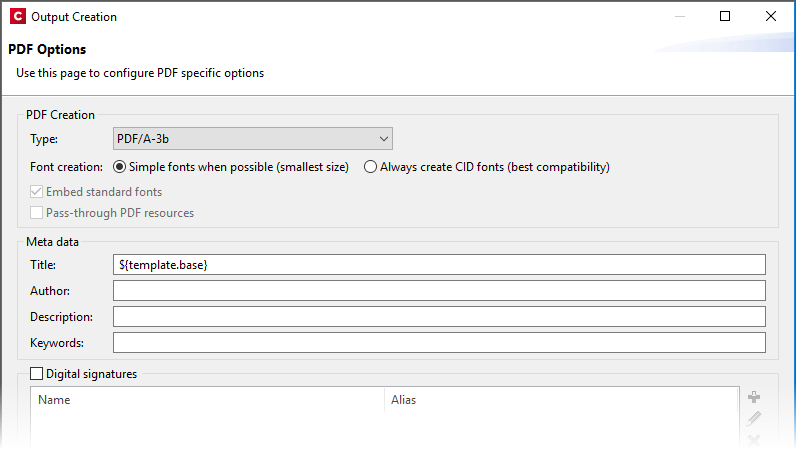
Task: Click the Output Creation app icon
Action: [16, 16]
